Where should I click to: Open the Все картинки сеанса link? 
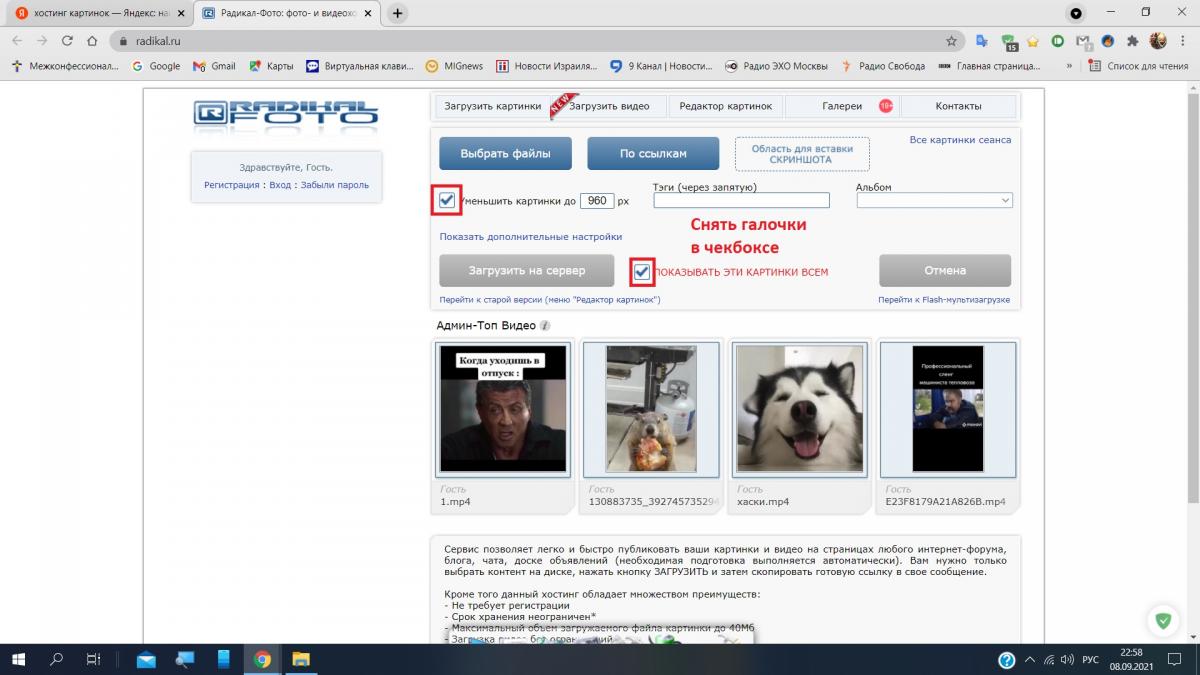coord(960,140)
